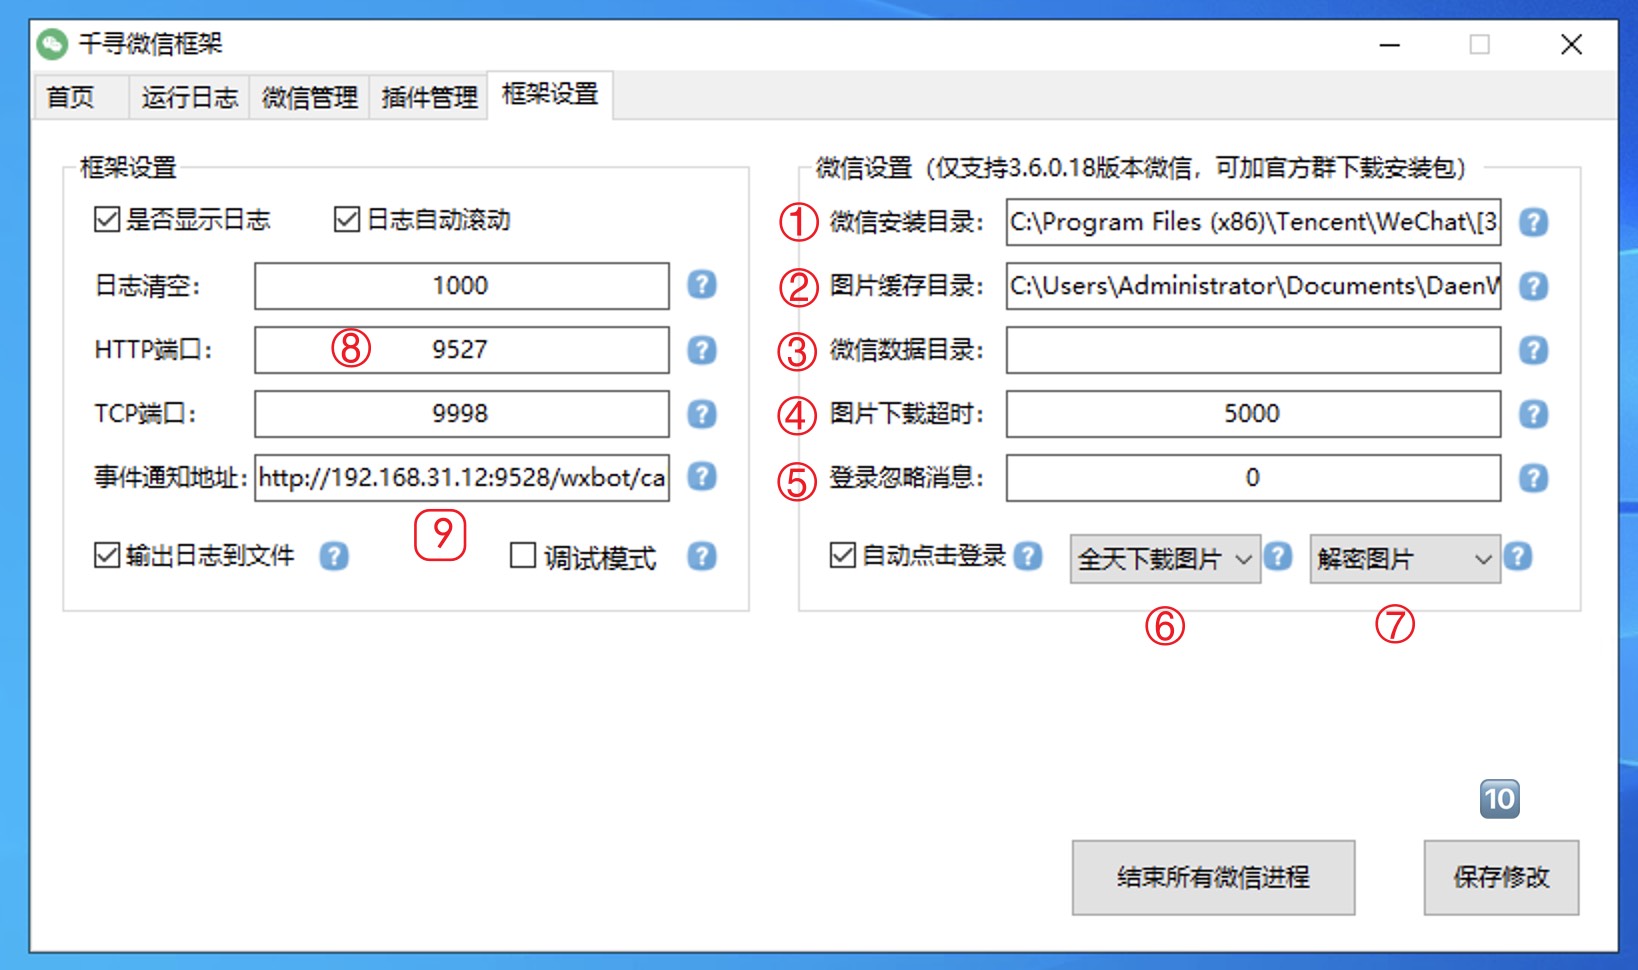This screenshot has width=1638, height=970.
Task: Click help icon beside TCP端口 field
Action: click(702, 414)
